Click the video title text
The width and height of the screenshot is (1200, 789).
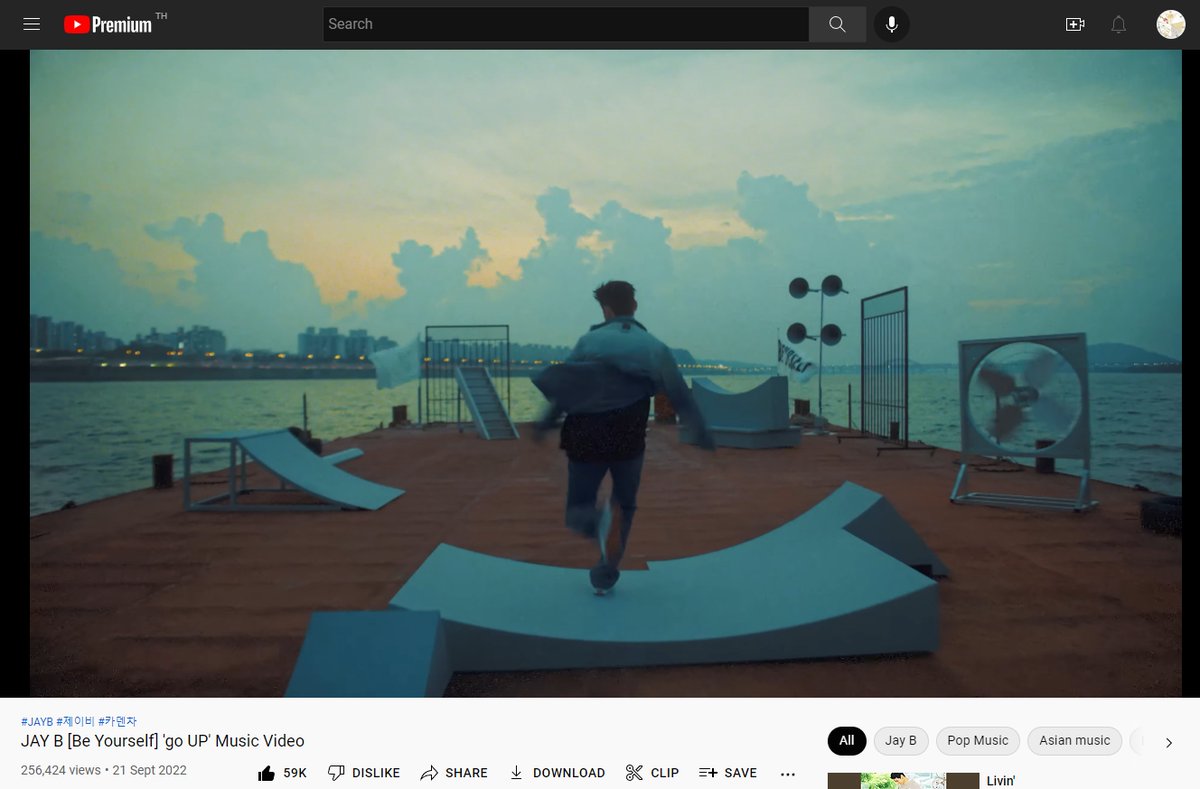(163, 741)
